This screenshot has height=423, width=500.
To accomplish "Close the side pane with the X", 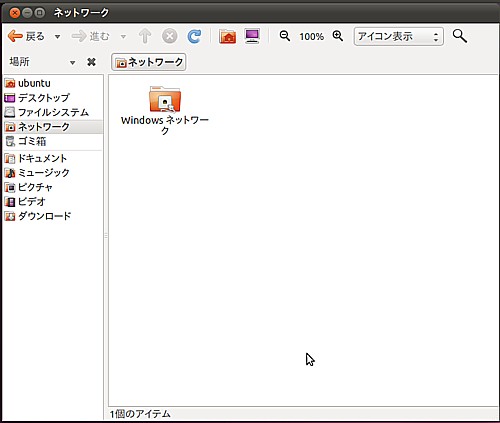I will click(91, 62).
